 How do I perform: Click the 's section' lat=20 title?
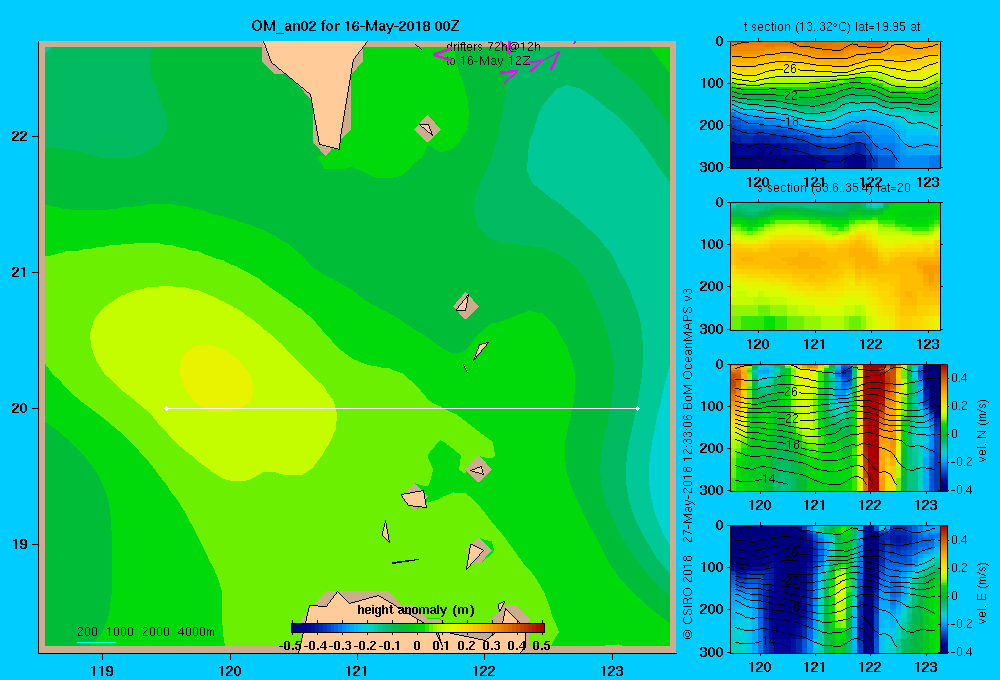coord(834,188)
